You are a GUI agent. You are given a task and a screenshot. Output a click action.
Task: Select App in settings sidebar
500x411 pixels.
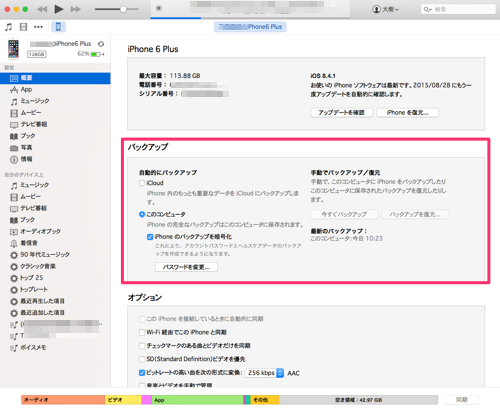pos(55,89)
